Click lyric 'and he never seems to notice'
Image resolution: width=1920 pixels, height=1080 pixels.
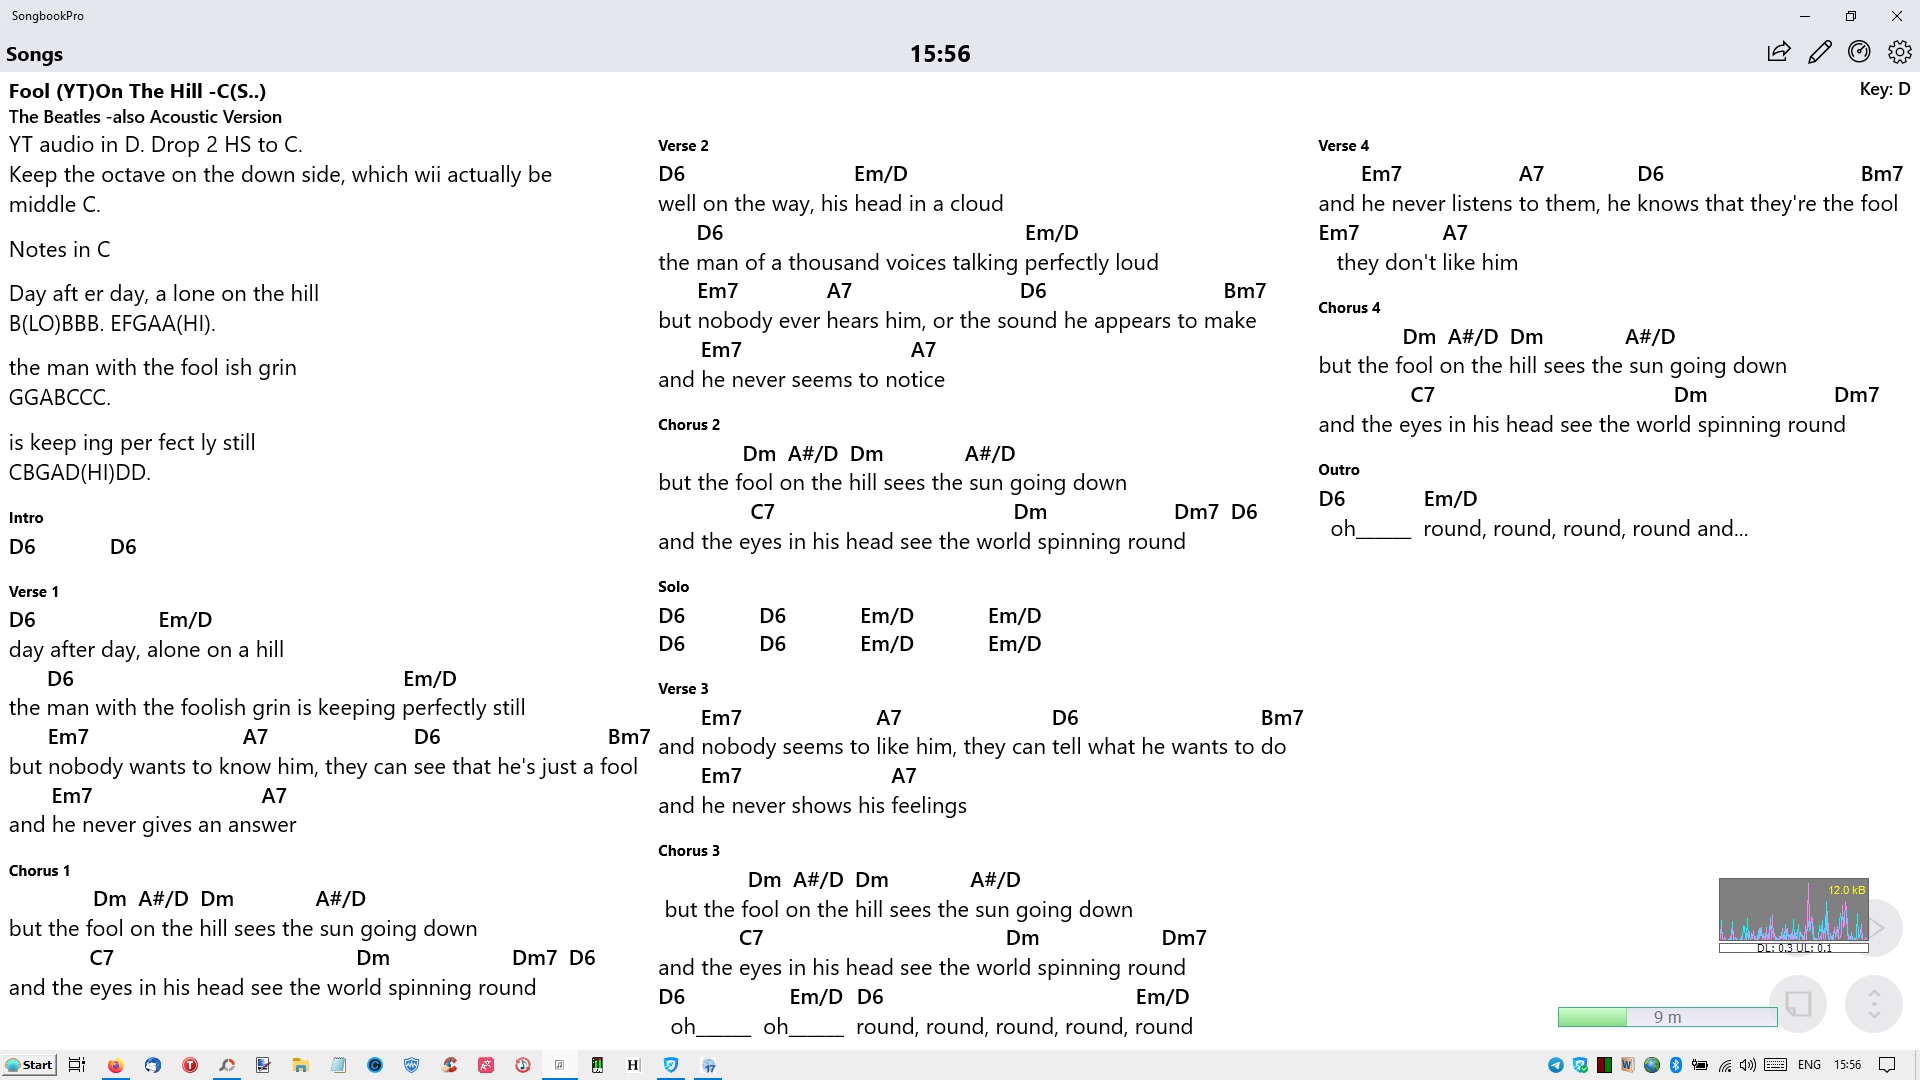coord(801,380)
